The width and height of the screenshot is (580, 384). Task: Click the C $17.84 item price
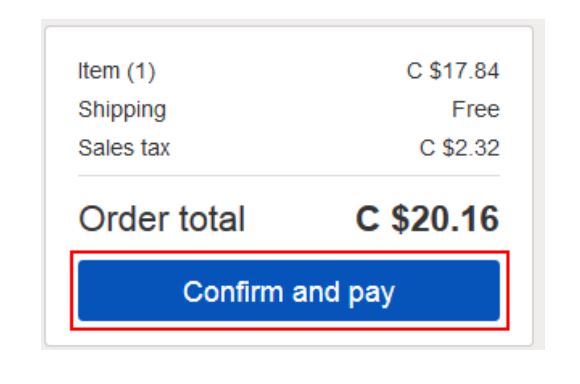point(453,71)
